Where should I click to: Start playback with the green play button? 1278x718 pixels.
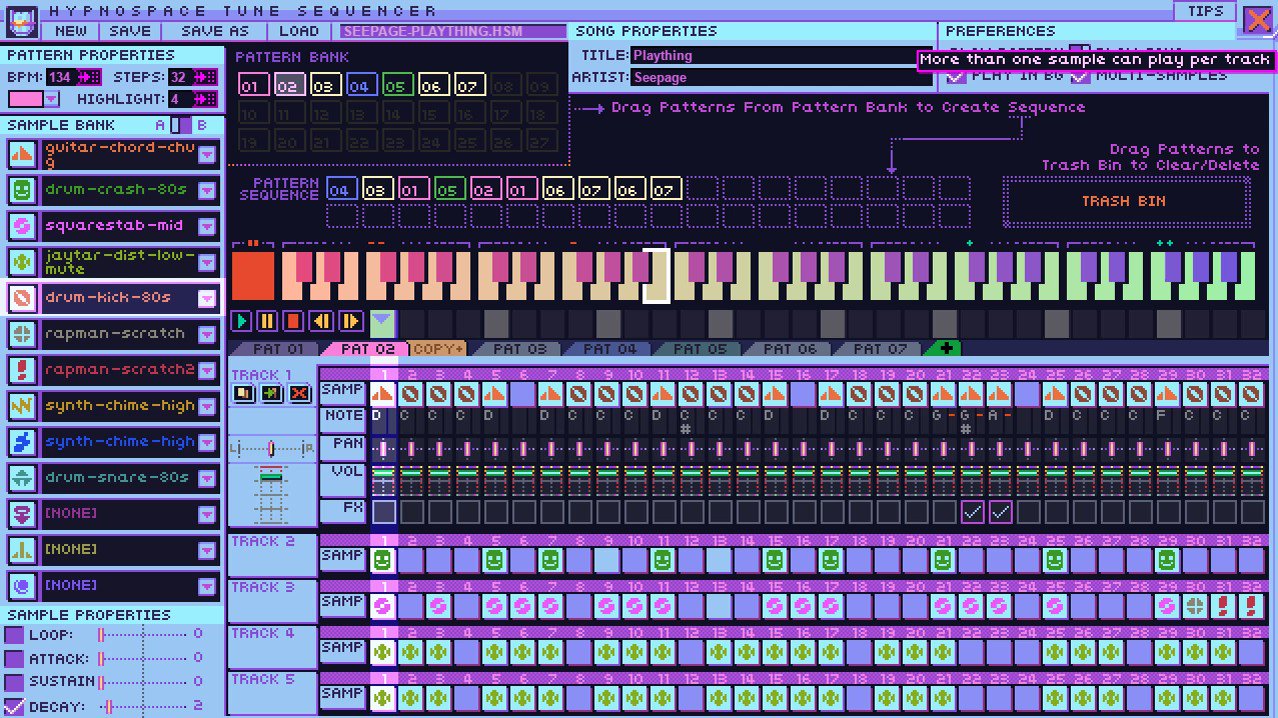tap(241, 321)
